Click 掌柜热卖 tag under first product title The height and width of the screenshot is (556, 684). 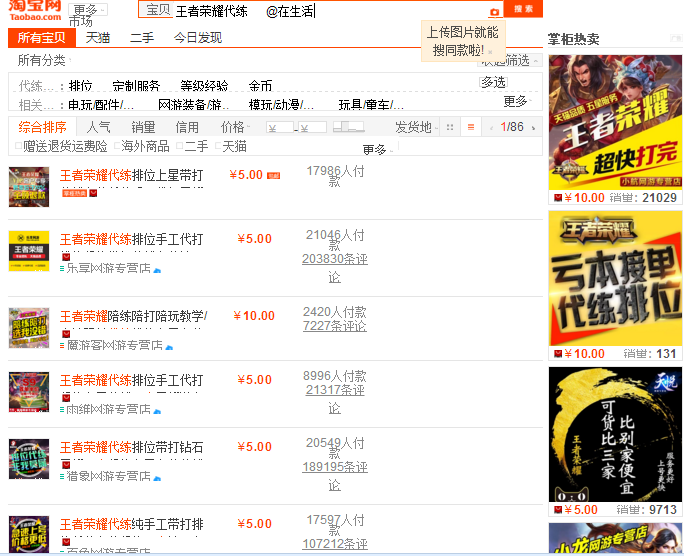click(75, 193)
